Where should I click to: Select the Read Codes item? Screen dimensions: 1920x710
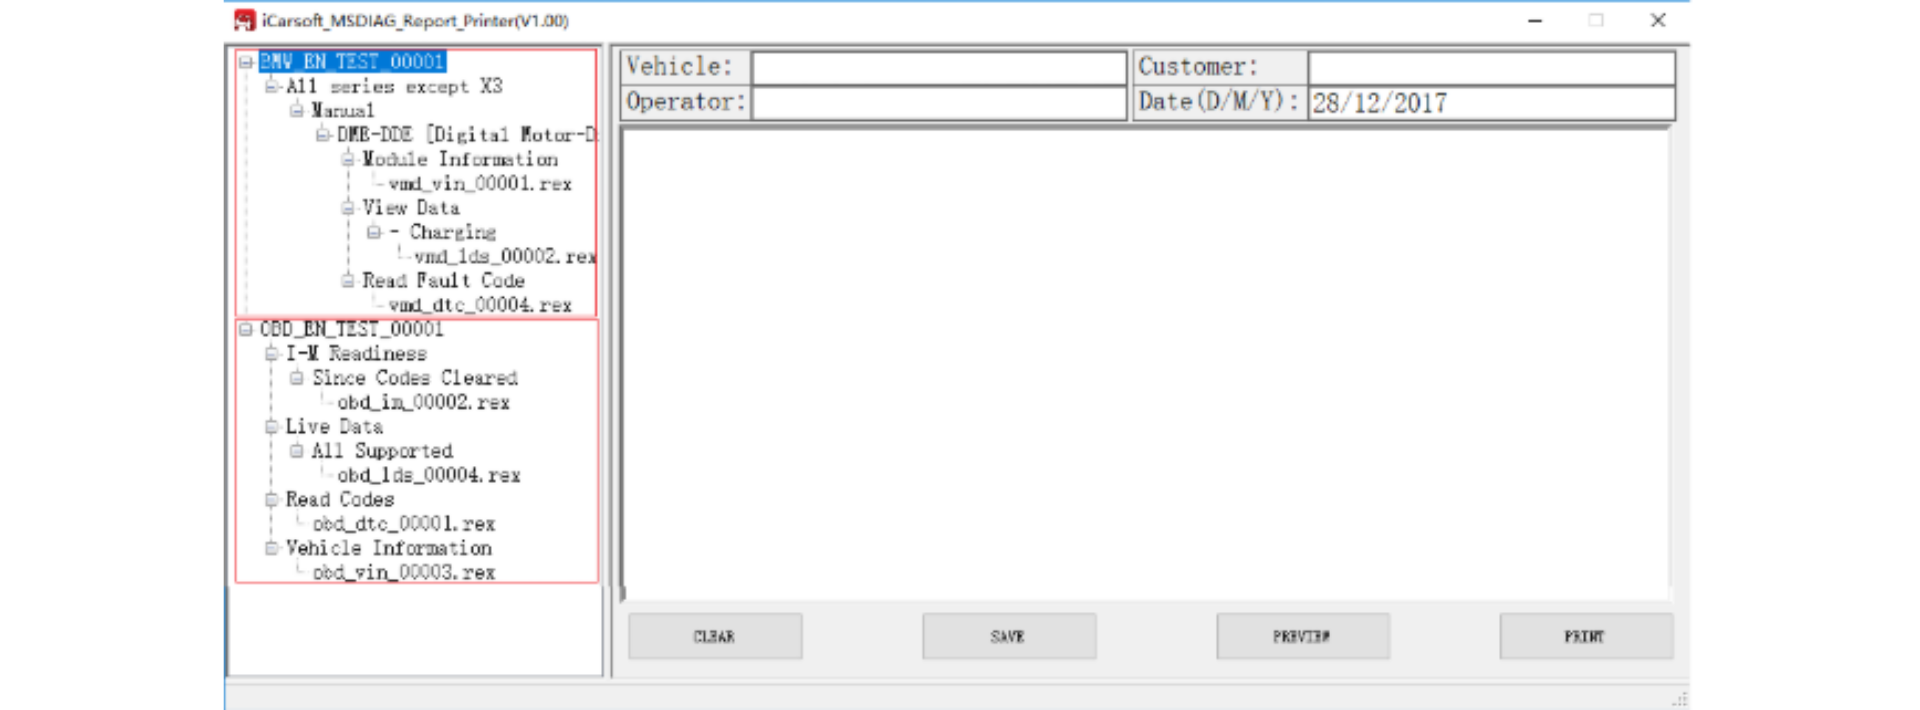pyautogui.click(x=340, y=499)
